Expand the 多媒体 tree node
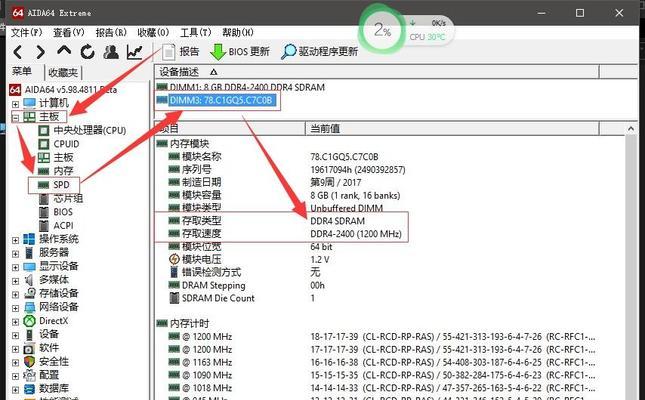Screen dimensions: 645x400 click(15, 281)
